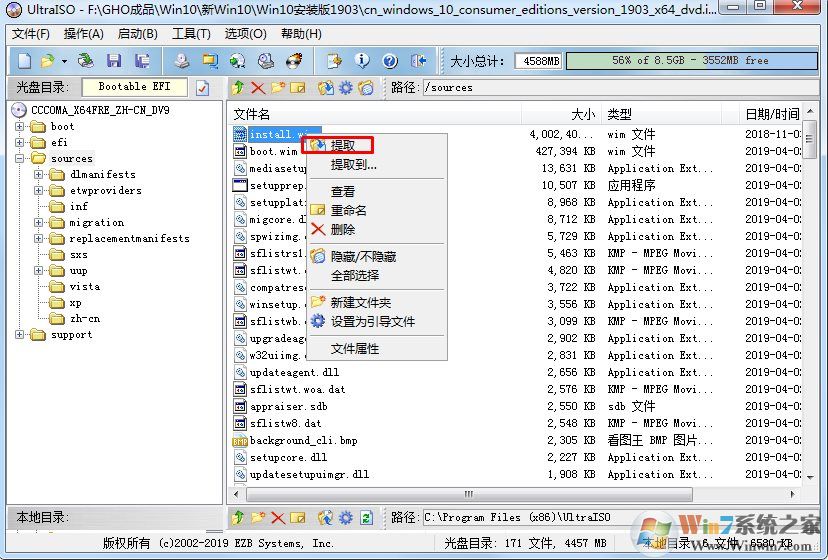Click the 56% of 8.5GB capacity bar
The height and width of the screenshot is (560, 828).
pyautogui.click(x=691, y=61)
